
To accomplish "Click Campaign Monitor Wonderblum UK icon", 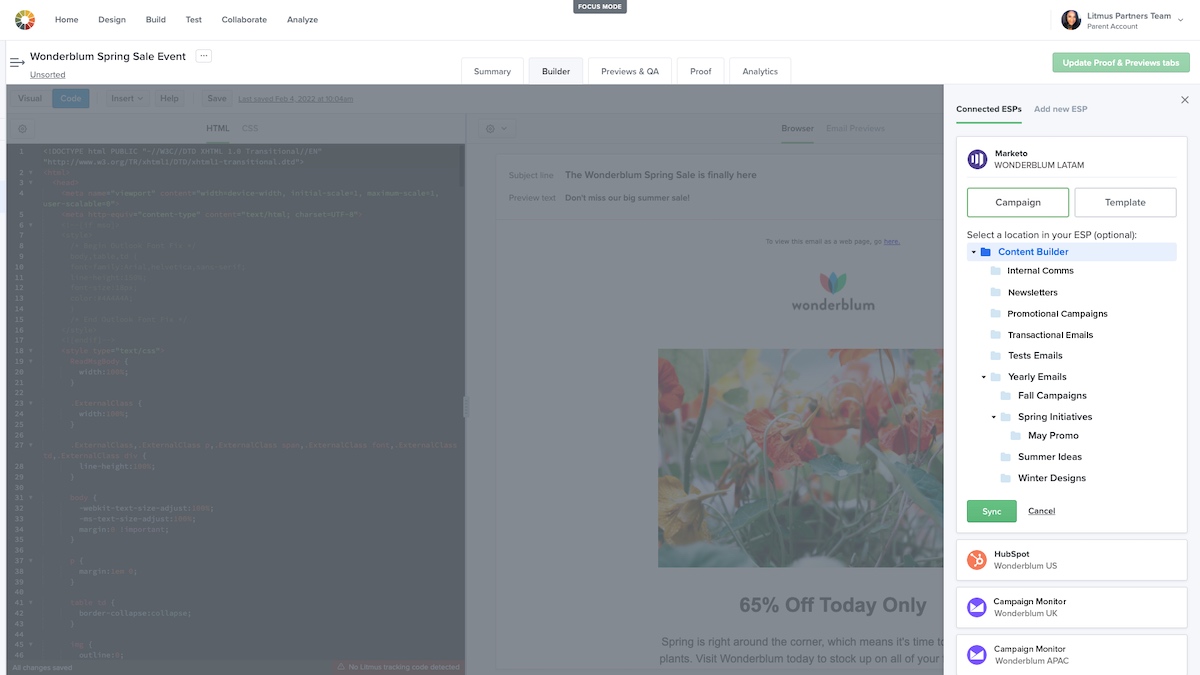I will pyautogui.click(x=977, y=607).
